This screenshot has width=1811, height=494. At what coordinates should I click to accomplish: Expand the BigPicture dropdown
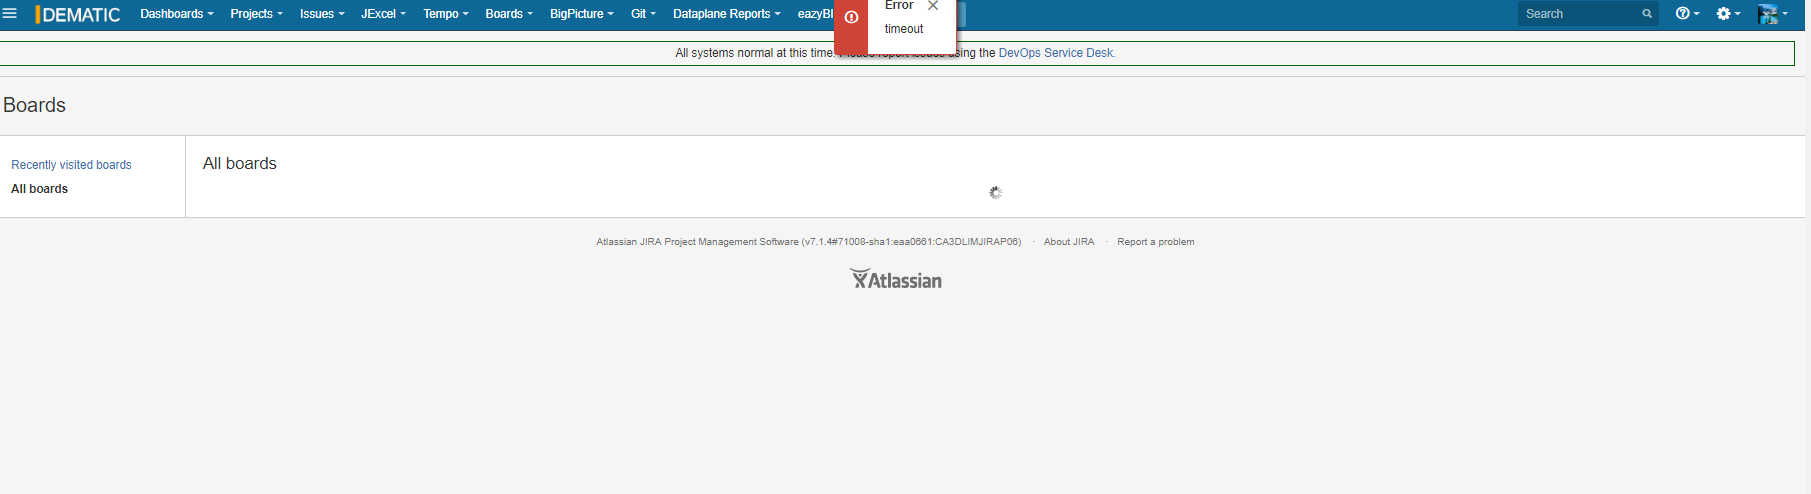(x=581, y=14)
